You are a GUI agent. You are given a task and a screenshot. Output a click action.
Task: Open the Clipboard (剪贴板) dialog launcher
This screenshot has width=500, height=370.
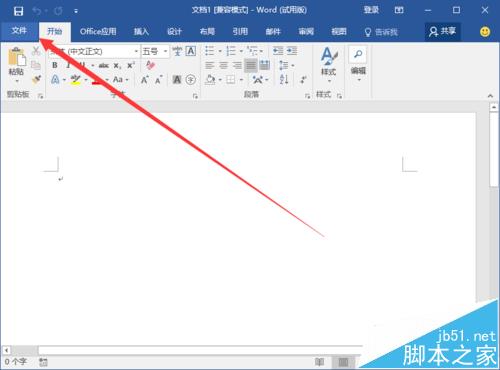(x=41, y=96)
